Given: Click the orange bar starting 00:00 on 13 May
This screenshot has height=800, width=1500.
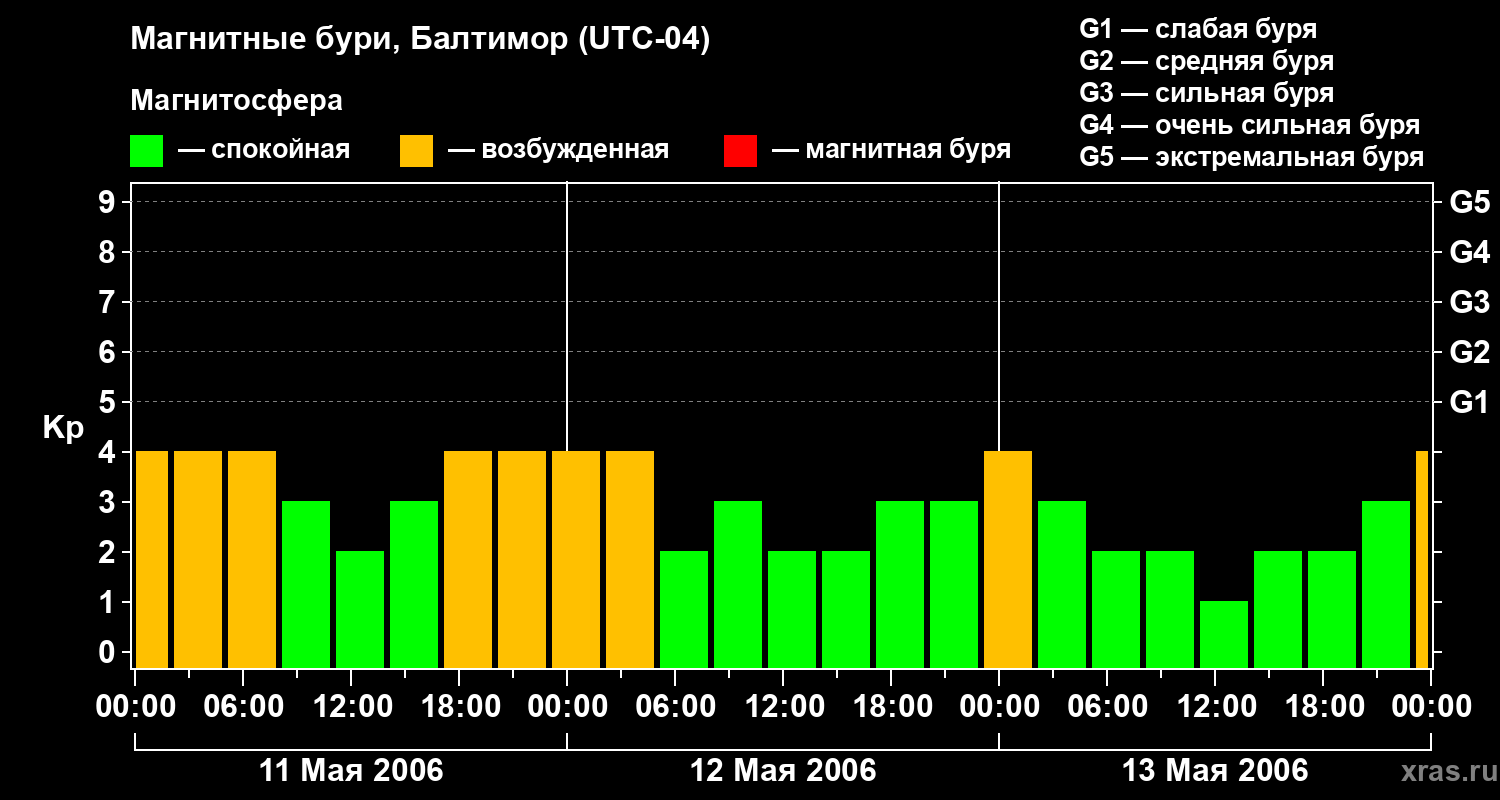Looking at the screenshot, I should [1008, 560].
